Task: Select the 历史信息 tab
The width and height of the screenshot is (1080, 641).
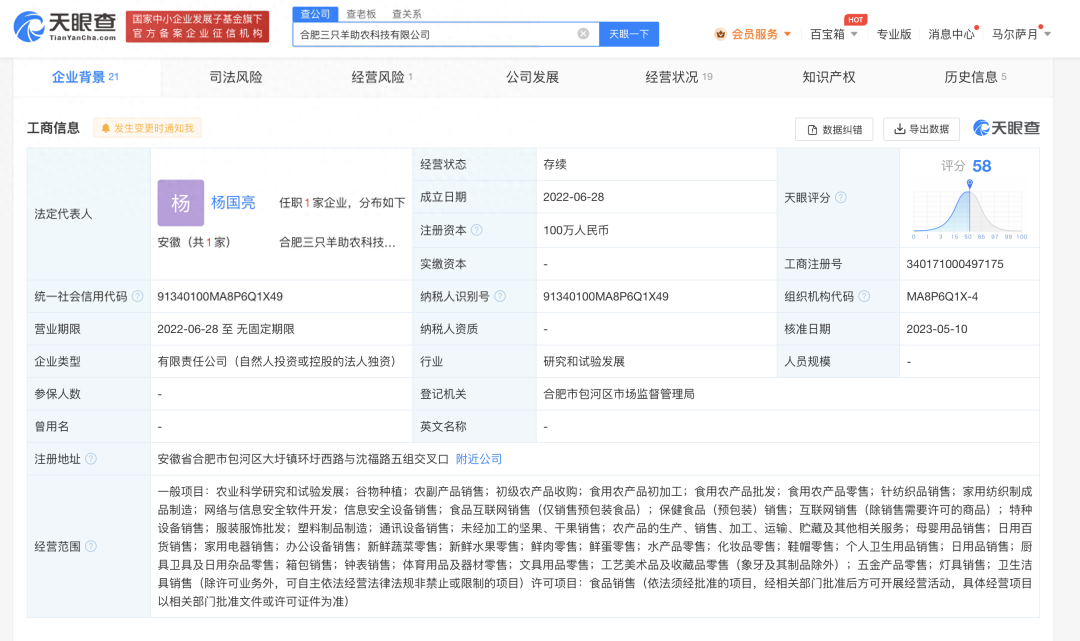Action: tap(975, 77)
